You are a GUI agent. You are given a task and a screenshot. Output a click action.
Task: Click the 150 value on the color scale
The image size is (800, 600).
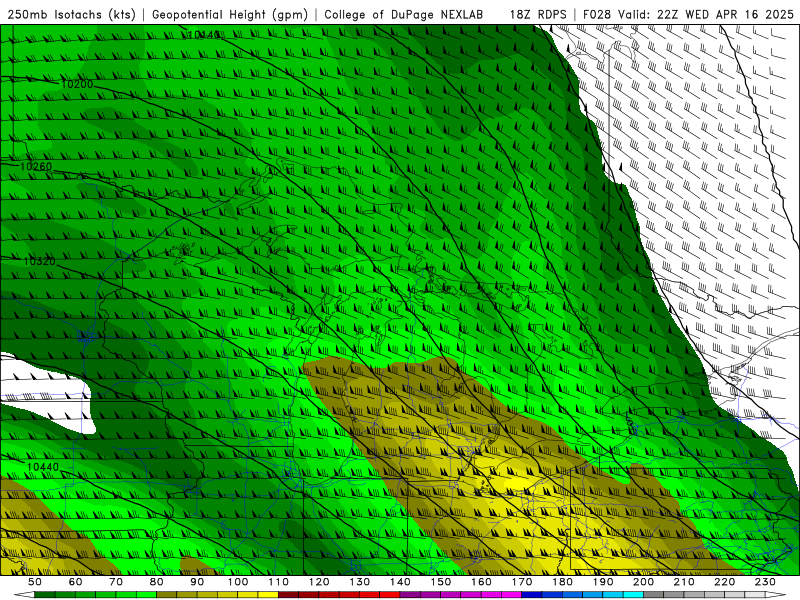coord(441,582)
